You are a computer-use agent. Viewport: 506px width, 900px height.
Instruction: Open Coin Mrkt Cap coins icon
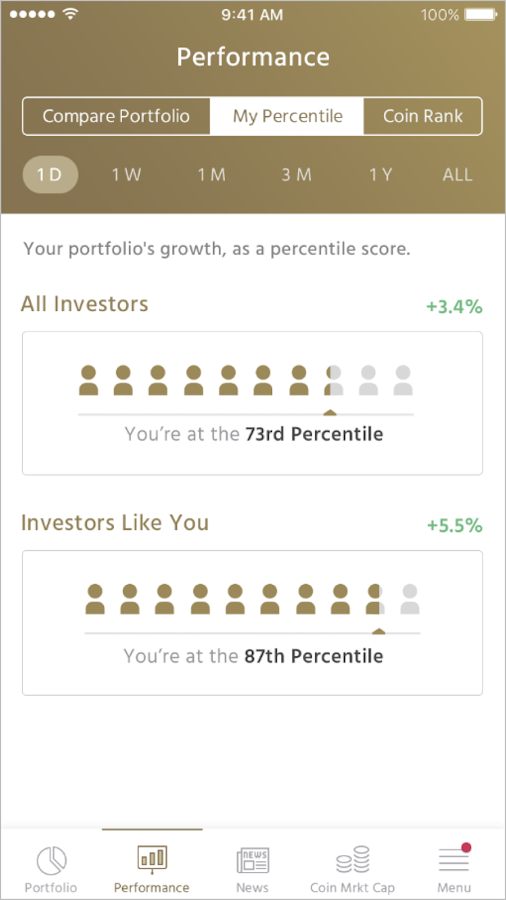tap(353, 860)
